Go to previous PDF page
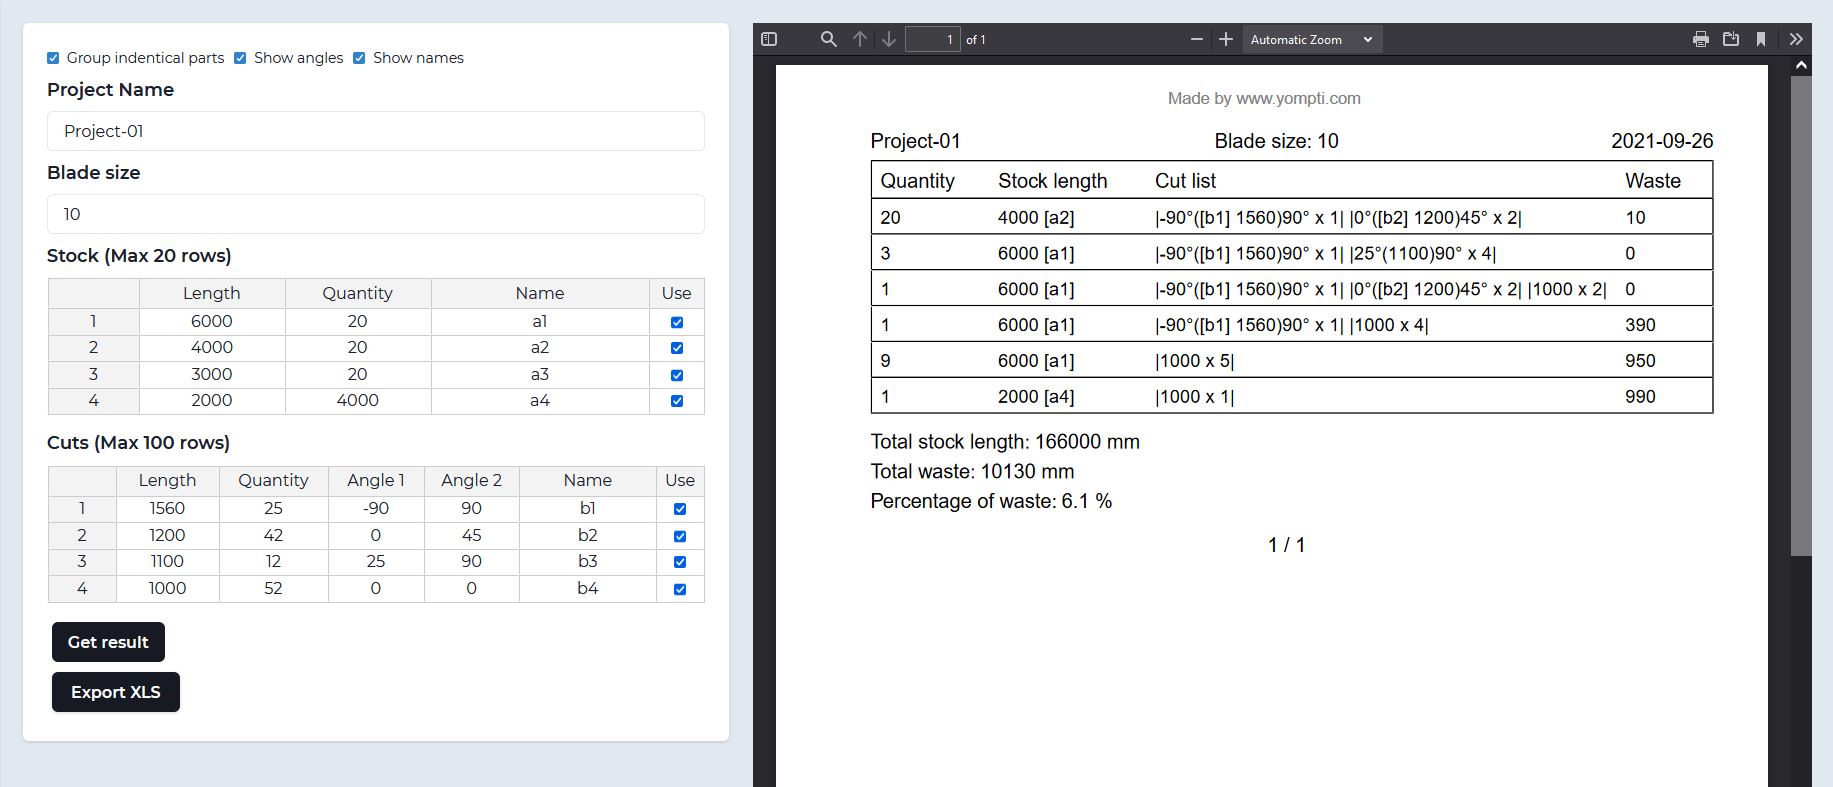 (860, 39)
